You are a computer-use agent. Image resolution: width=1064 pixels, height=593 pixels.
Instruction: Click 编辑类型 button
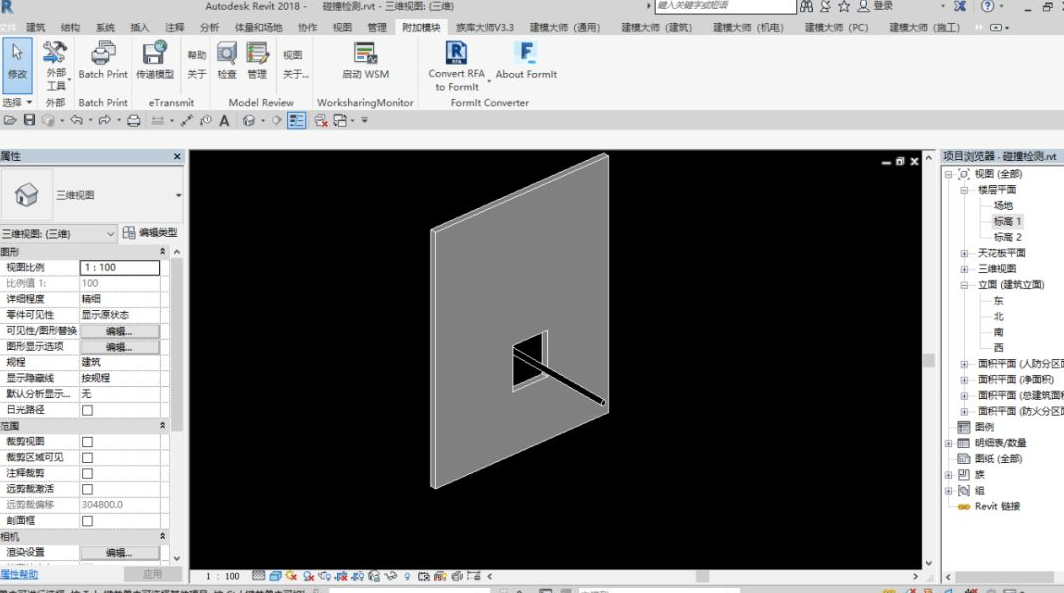point(150,233)
